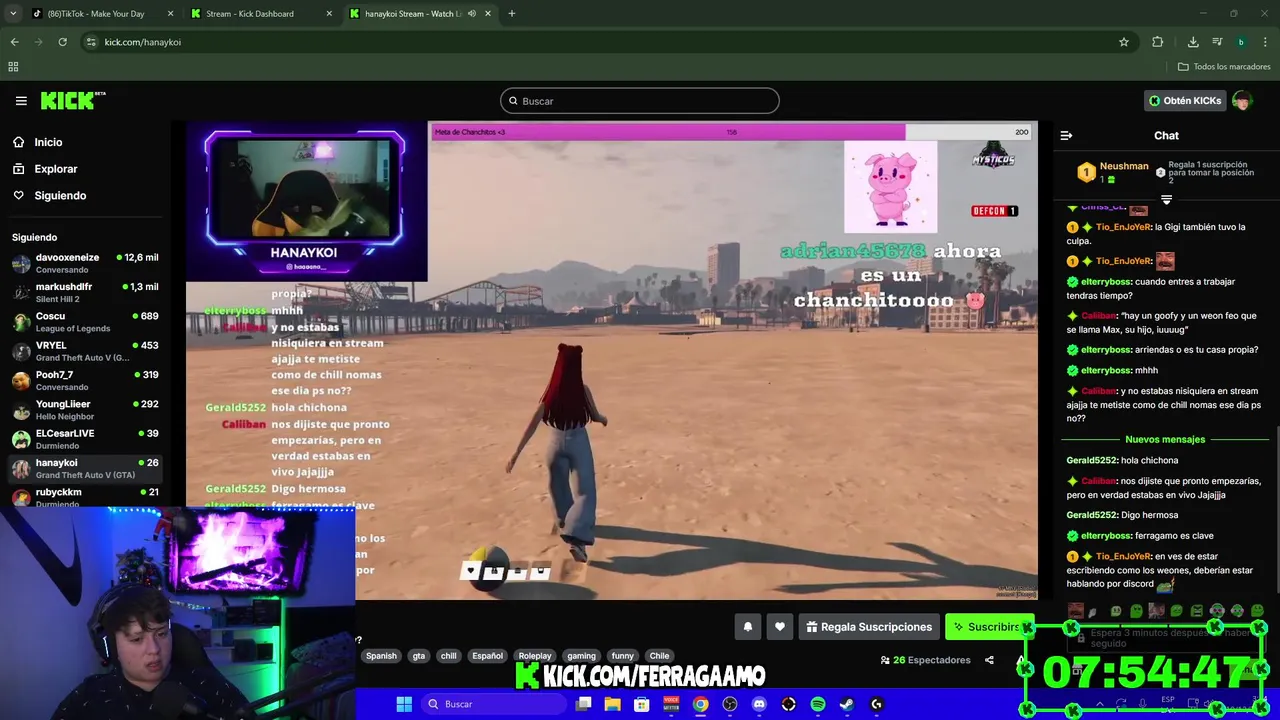Click the Obtén KICKs button
The width and height of the screenshot is (1280, 720).
tap(1185, 101)
